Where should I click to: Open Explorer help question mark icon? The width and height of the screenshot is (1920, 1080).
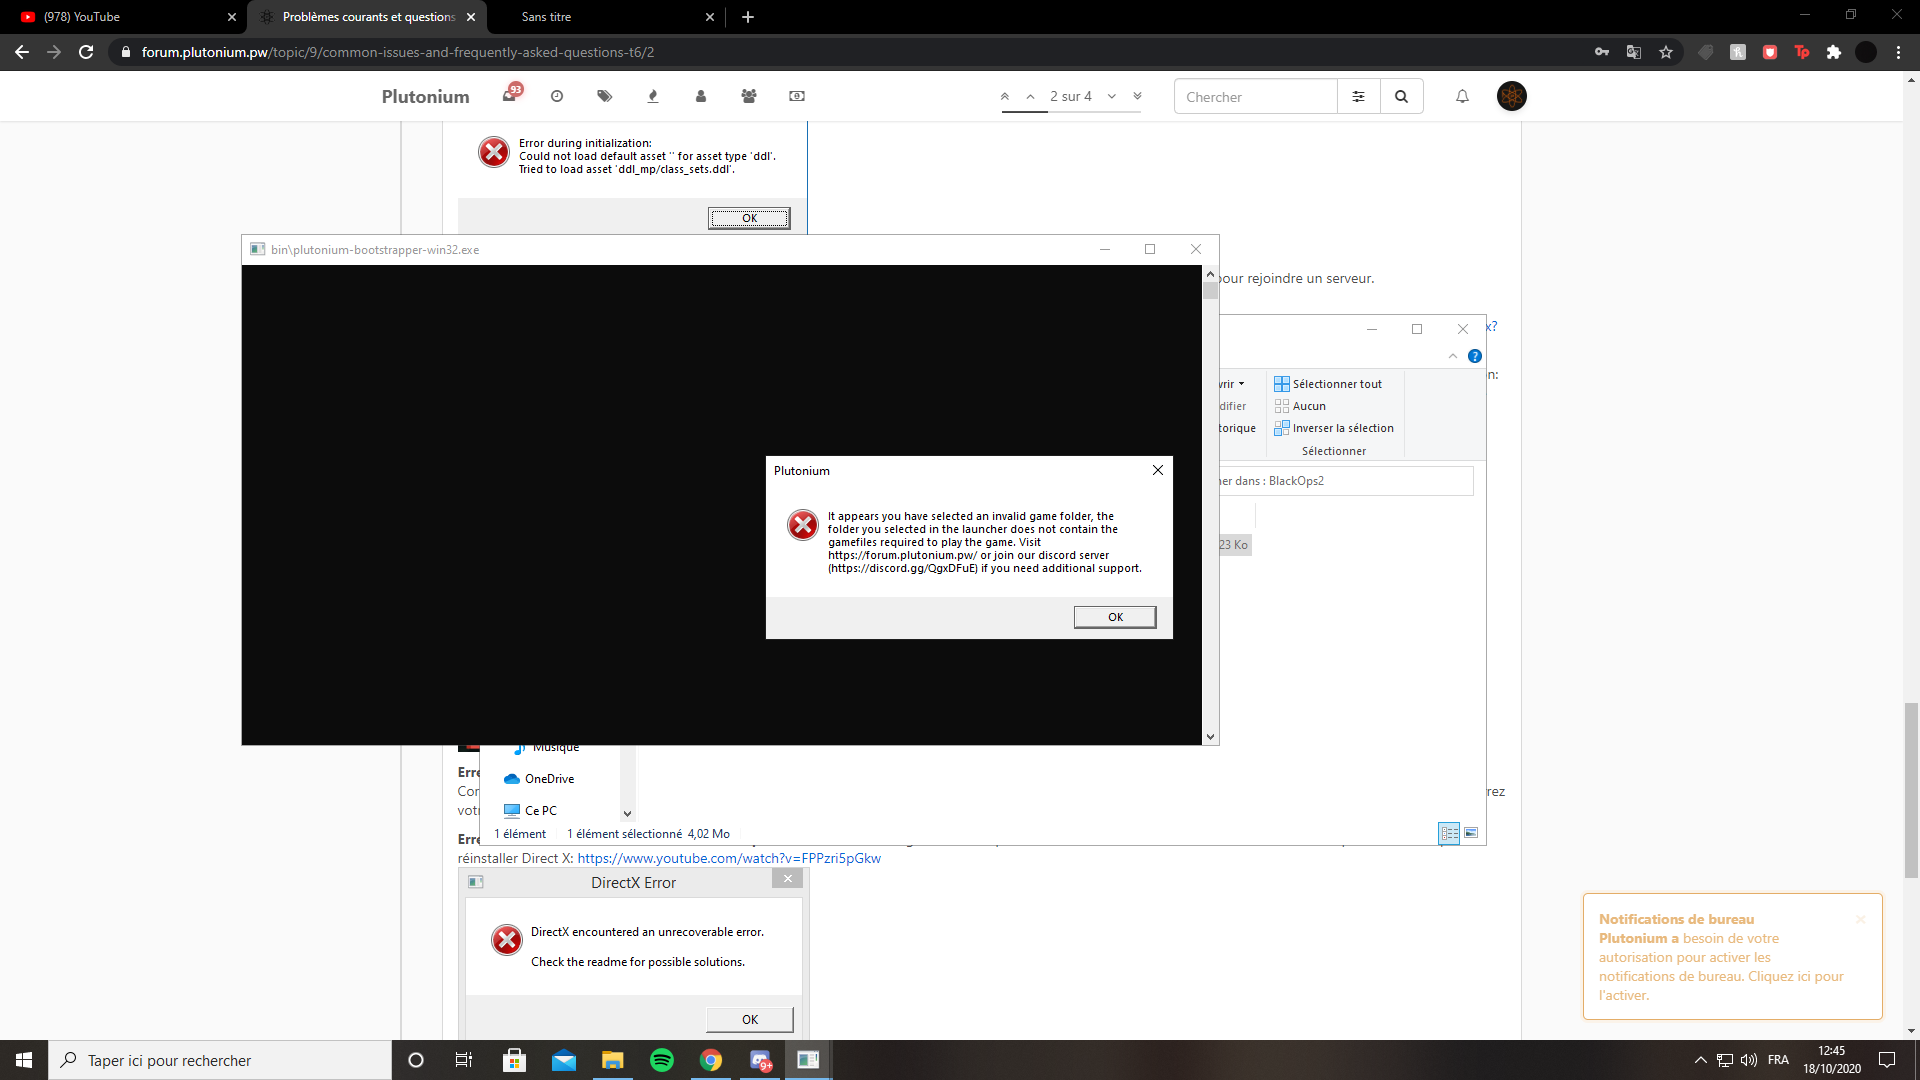click(1475, 356)
